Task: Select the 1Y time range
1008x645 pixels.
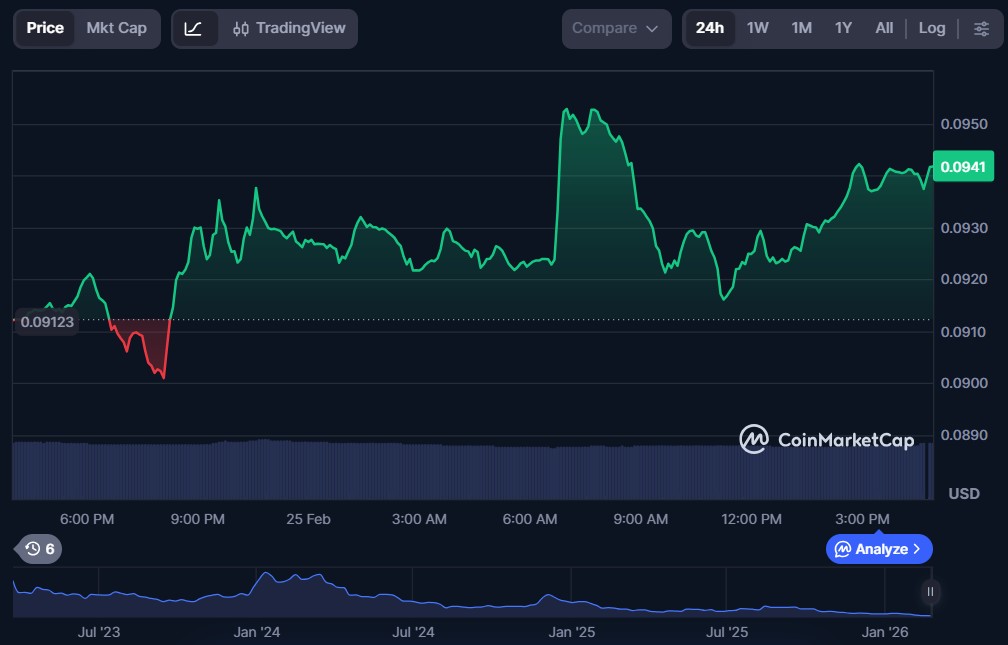Action: point(843,28)
